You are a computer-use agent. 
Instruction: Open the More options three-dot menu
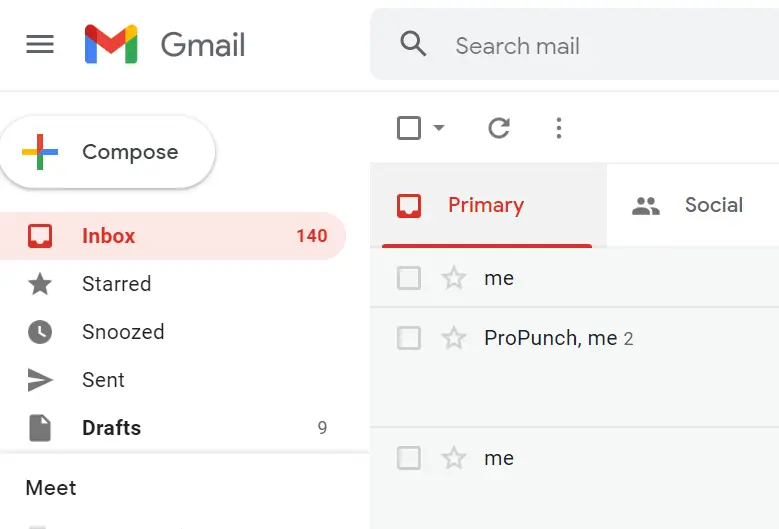[x=559, y=128]
